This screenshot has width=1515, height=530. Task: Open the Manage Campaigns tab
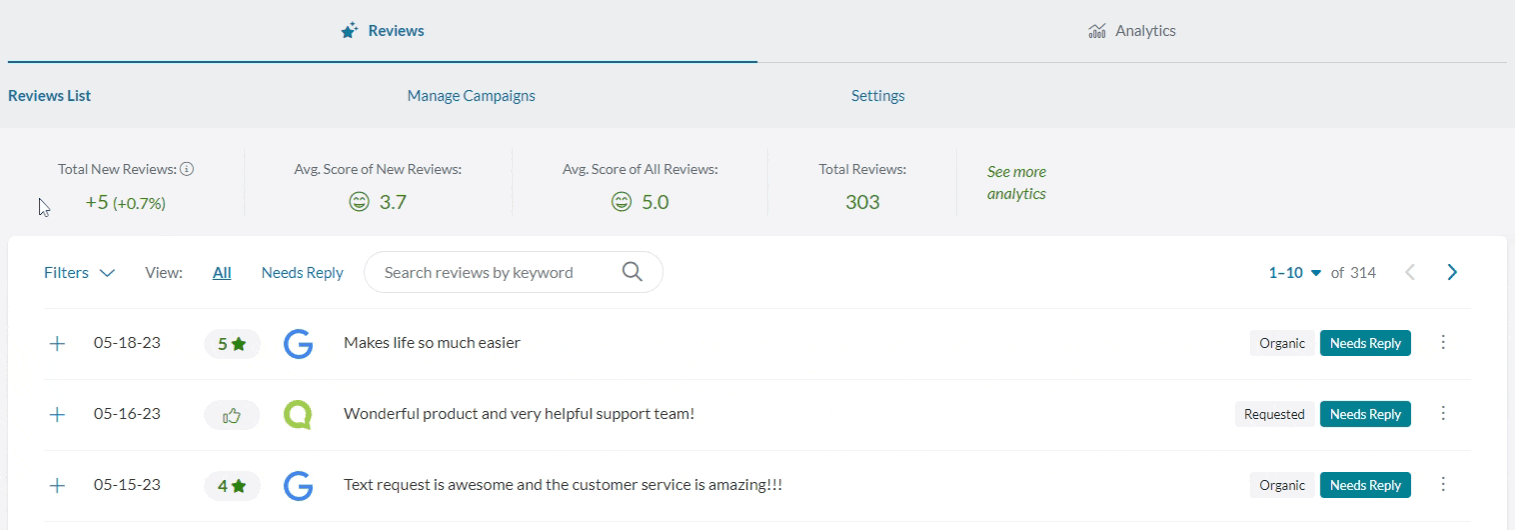pos(471,96)
